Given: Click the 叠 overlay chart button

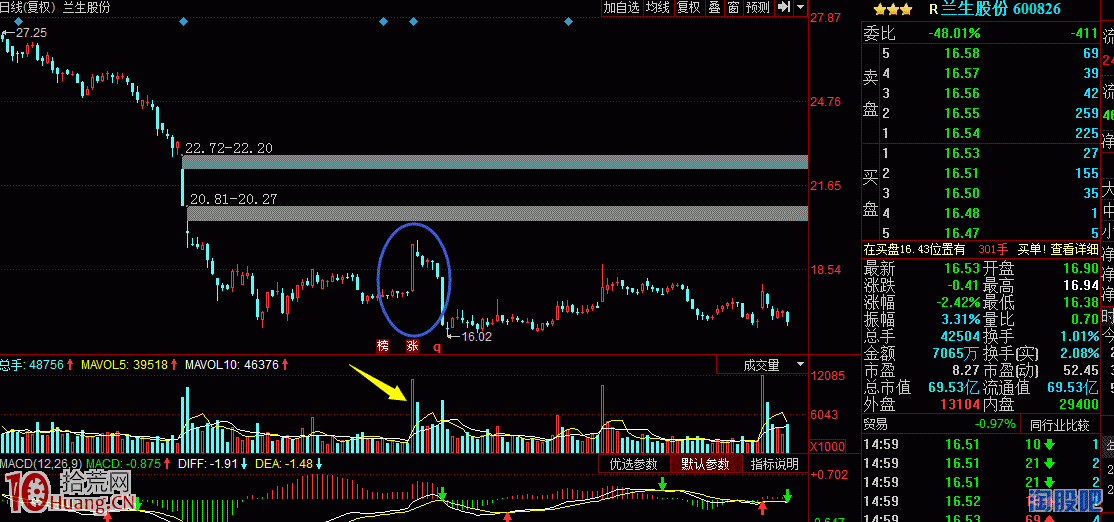Looking at the screenshot, I should coord(715,8).
